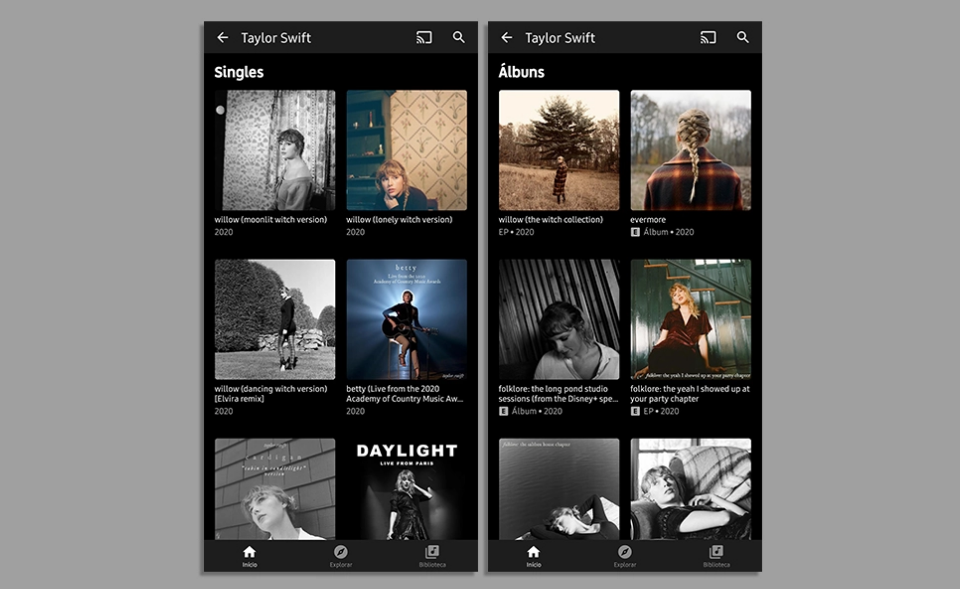Select Início tab on Álbuns screen

(533, 556)
